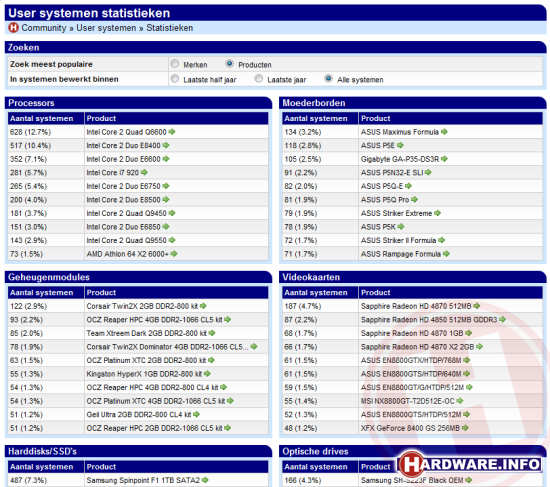Open green arrow for ASUS Striker Extreme
Screen dimensions: 550x487
coord(437,213)
